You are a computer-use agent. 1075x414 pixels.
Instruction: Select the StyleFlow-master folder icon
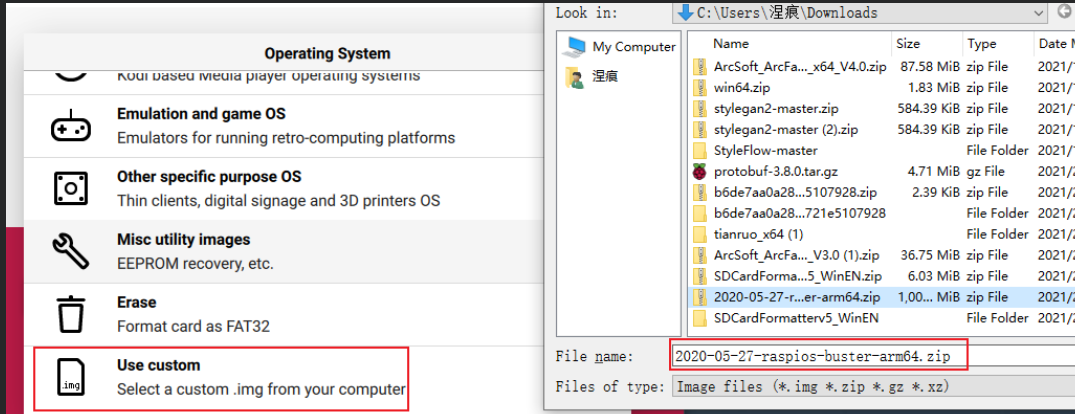coord(700,150)
